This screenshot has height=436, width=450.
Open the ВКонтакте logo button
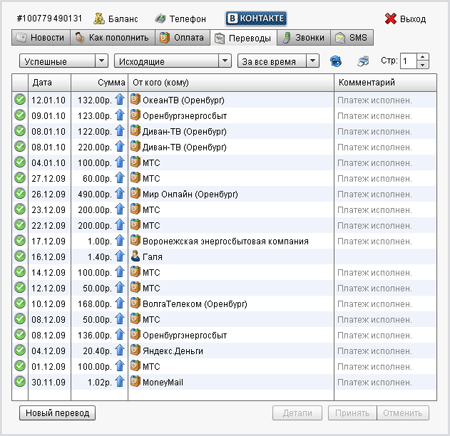[x=256, y=18]
